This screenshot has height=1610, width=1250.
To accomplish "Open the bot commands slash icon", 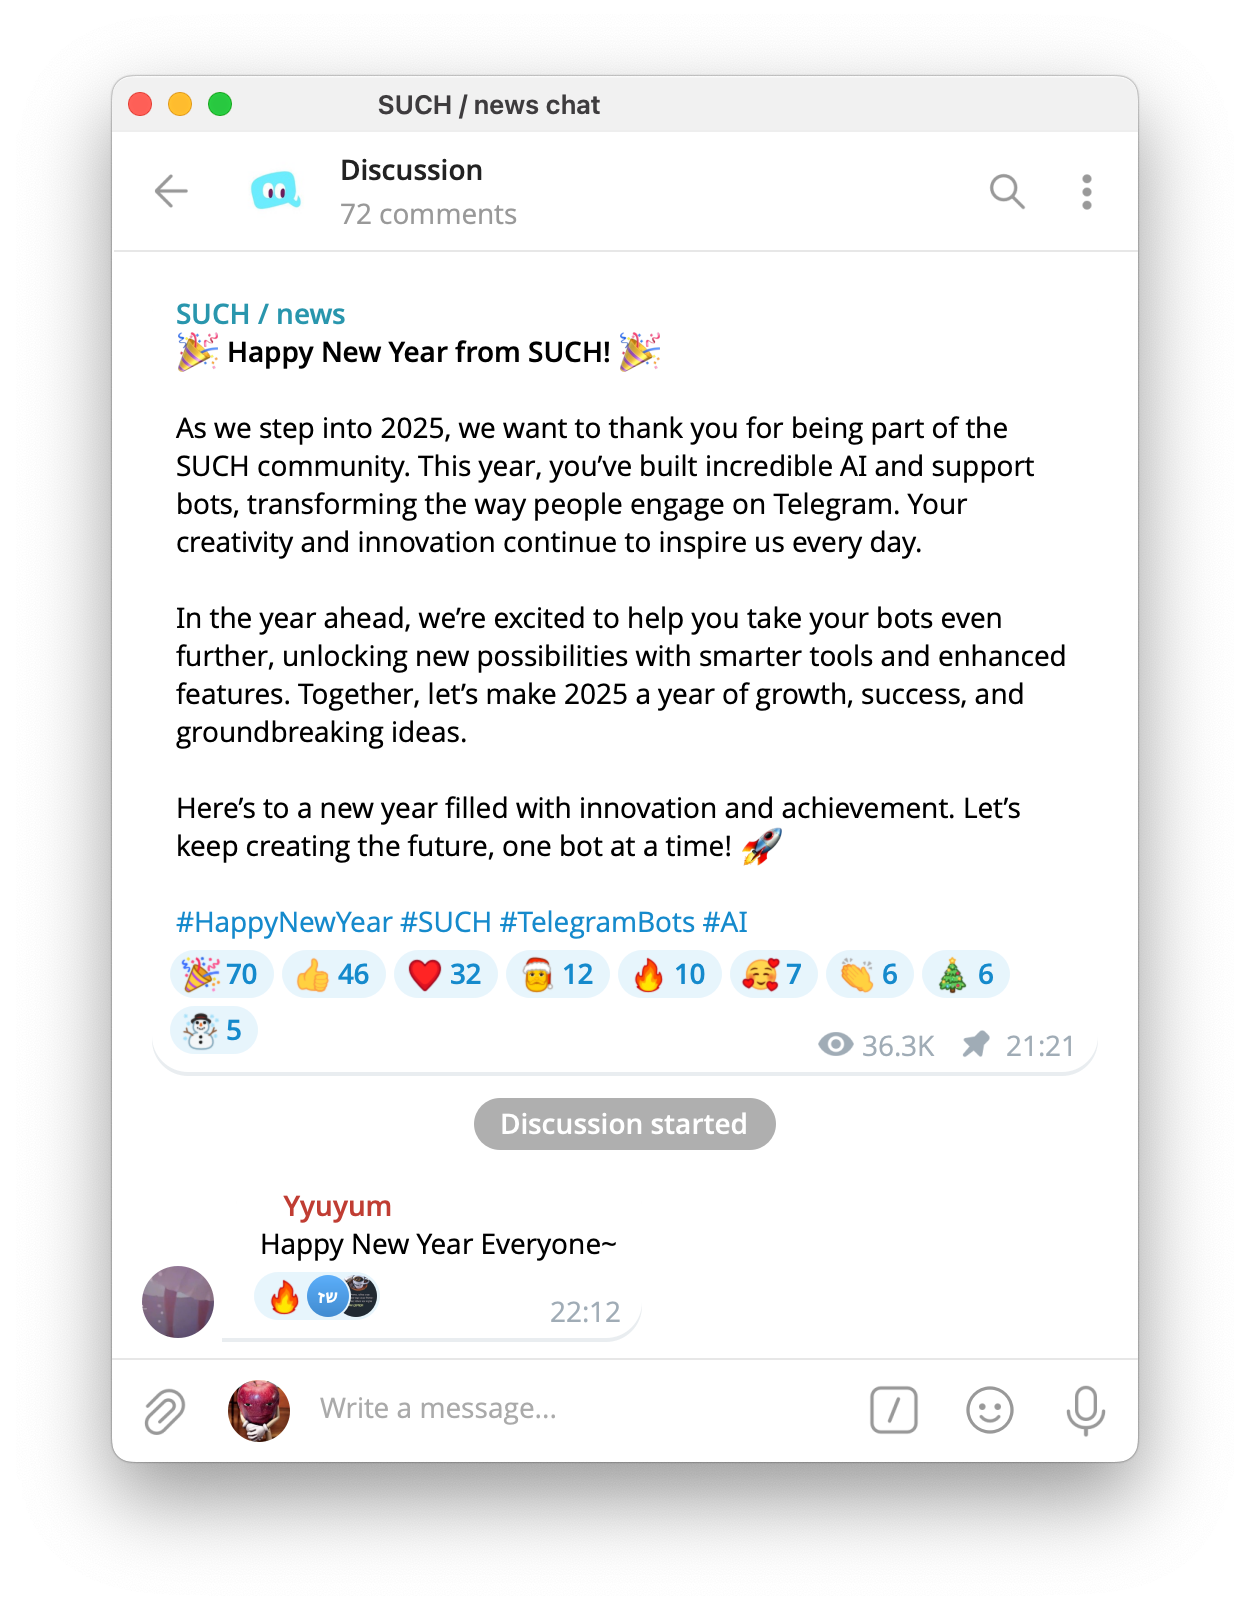I will (x=893, y=1410).
